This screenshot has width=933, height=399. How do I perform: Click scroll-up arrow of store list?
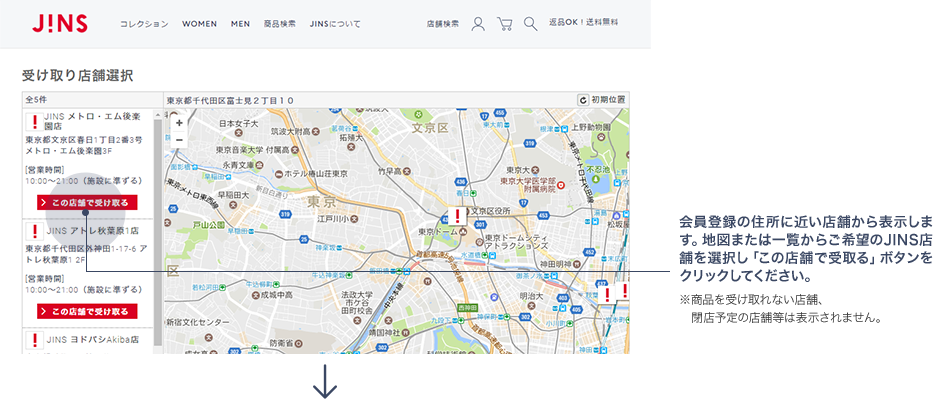click(158, 114)
